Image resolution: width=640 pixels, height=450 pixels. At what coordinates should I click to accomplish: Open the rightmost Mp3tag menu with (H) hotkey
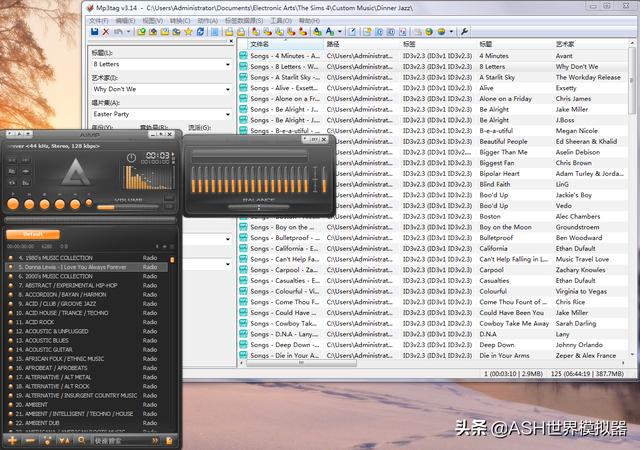[x=309, y=20]
